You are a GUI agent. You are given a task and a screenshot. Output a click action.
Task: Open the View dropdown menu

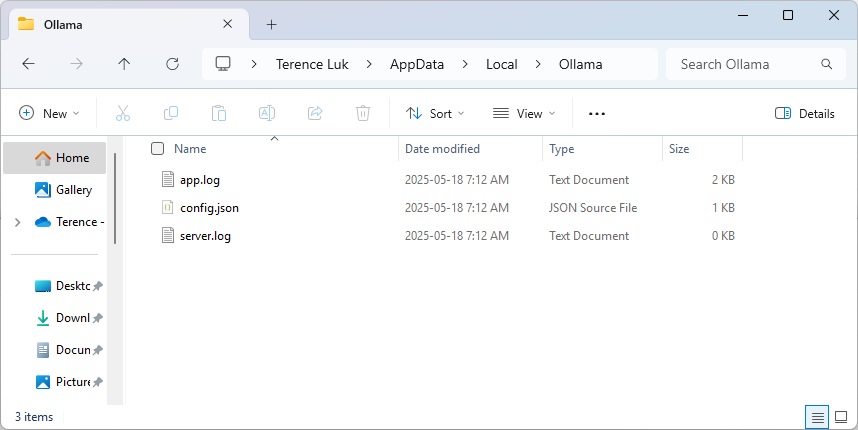pos(524,113)
